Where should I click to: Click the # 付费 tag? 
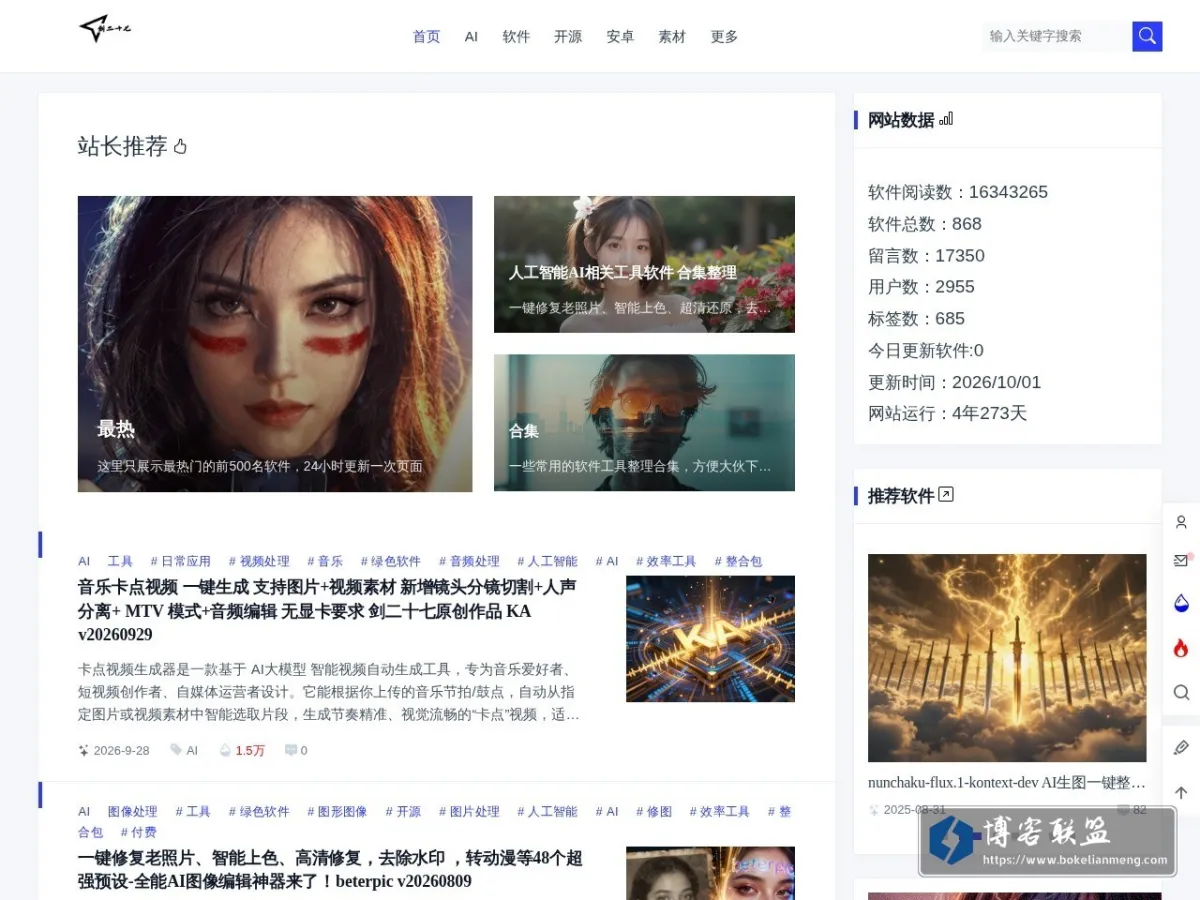pos(139,832)
